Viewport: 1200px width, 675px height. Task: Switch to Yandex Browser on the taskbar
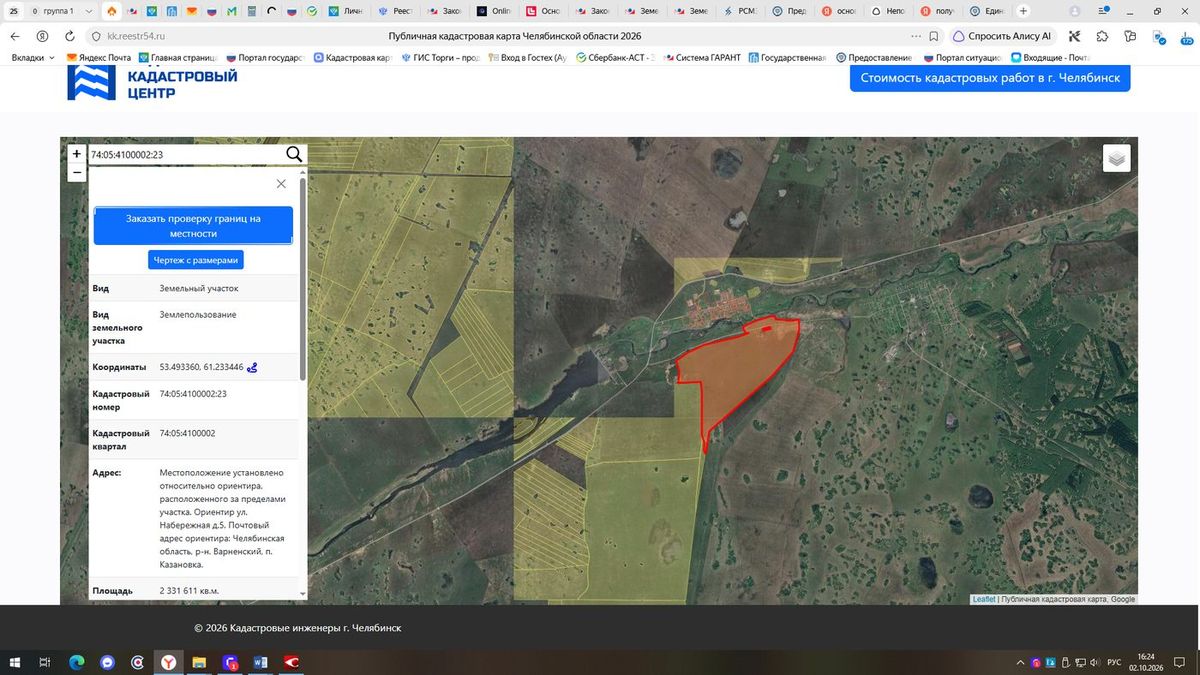pyautogui.click(x=169, y=662)
